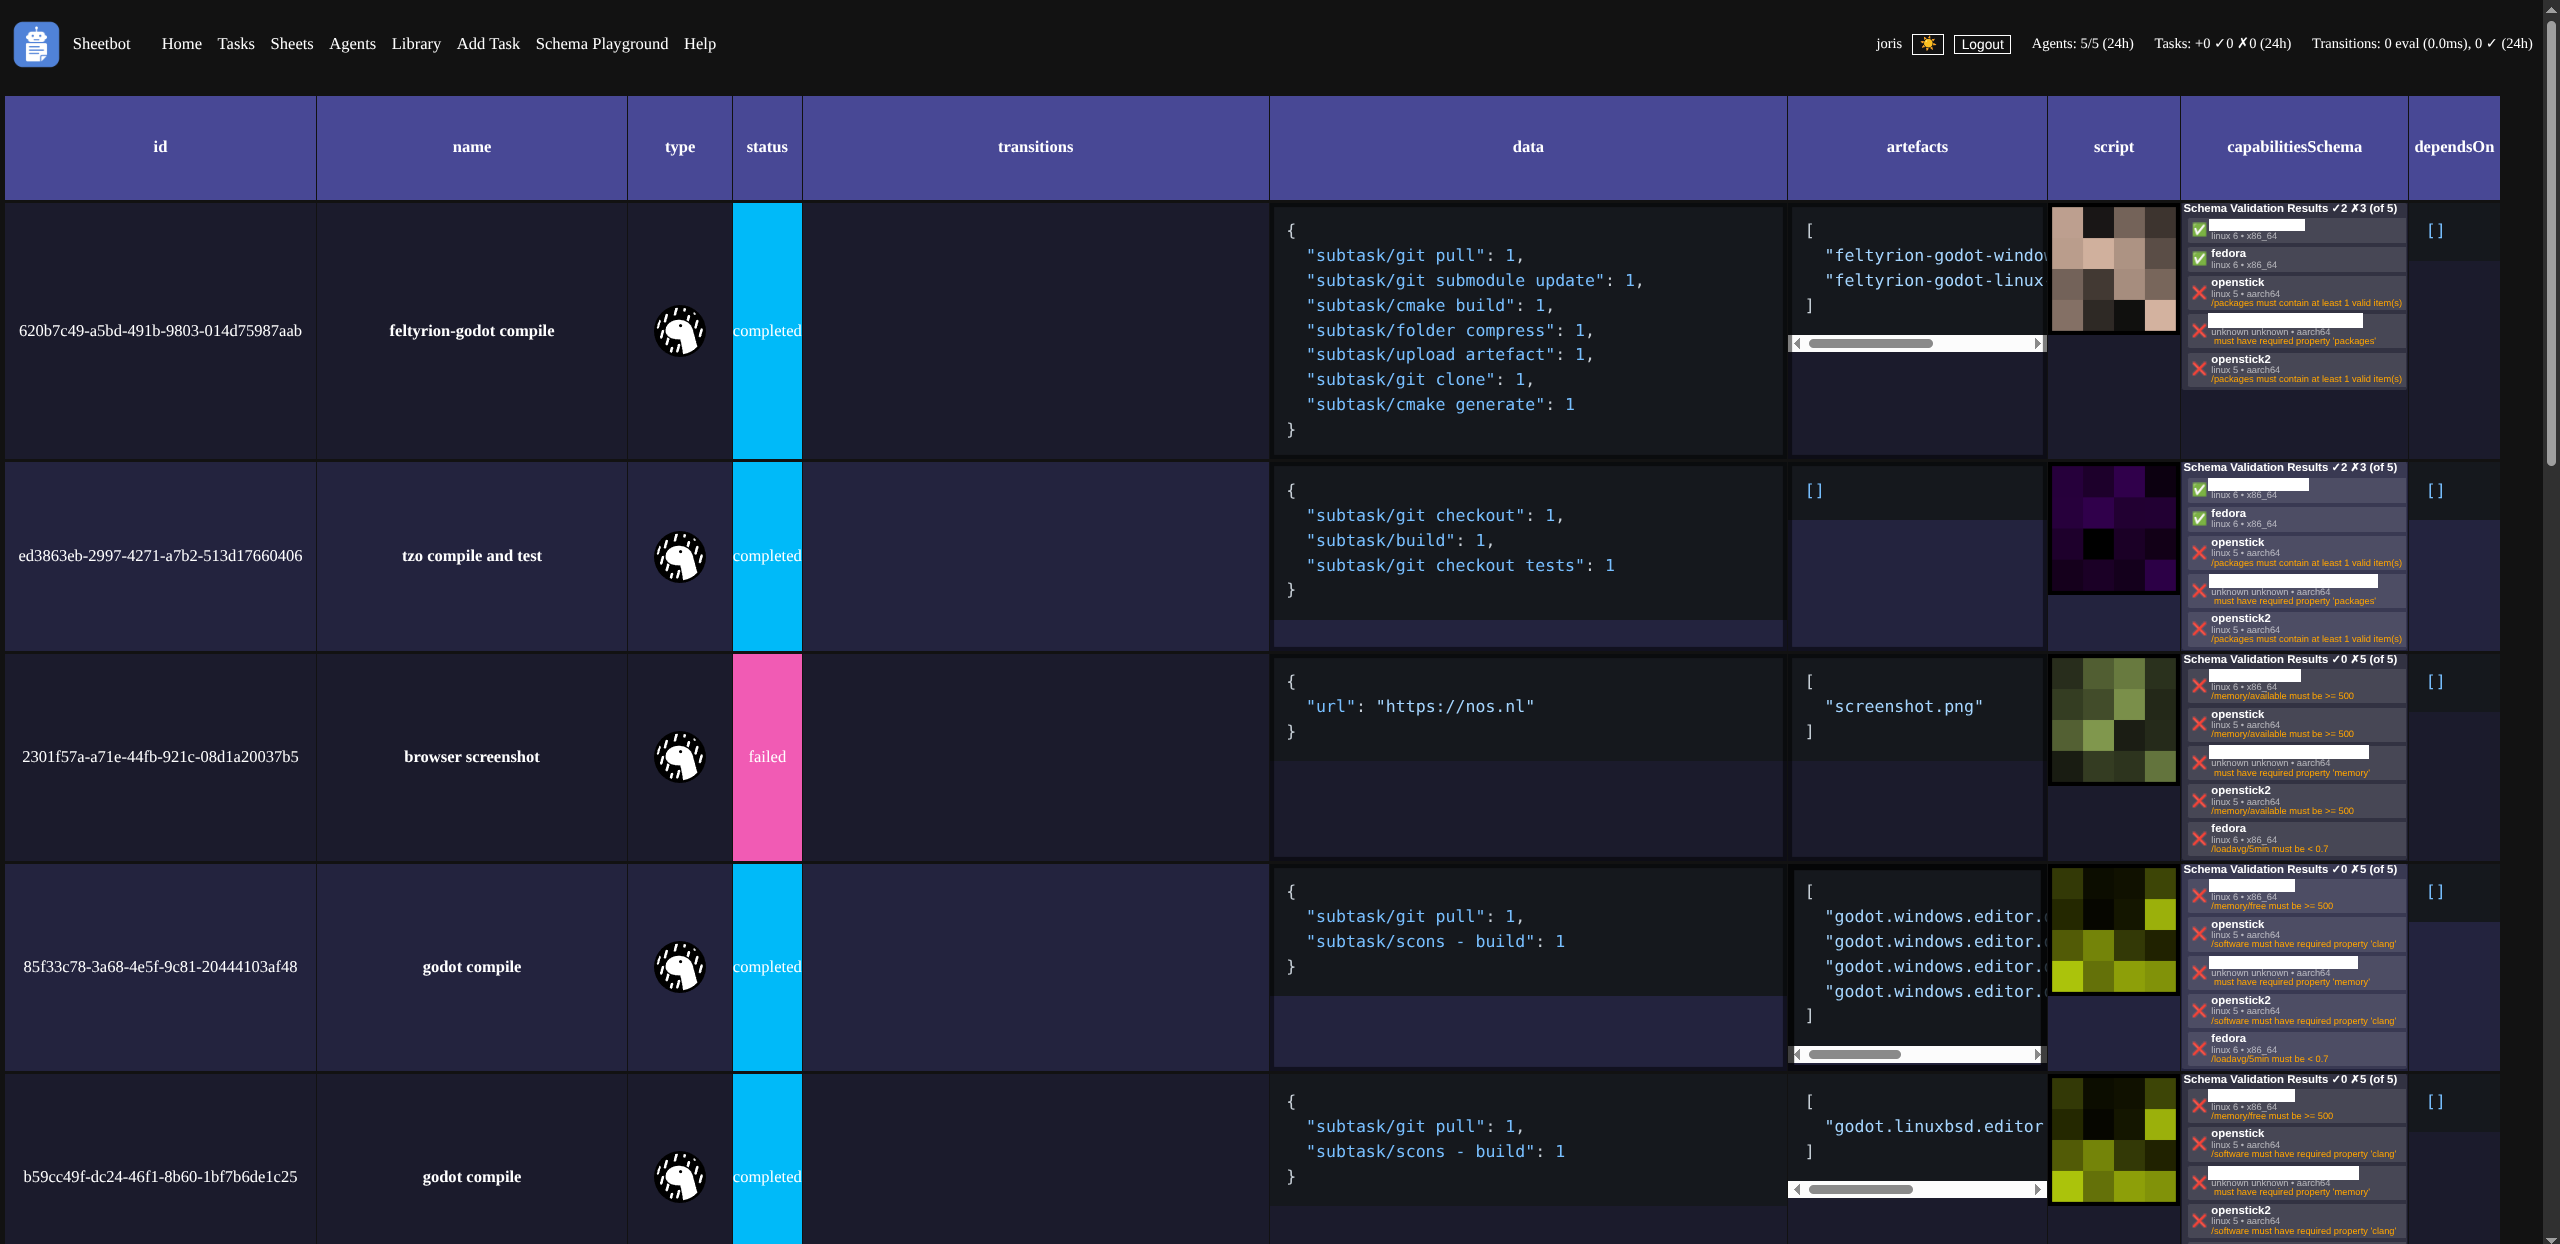Viewport: 2560px width, 1244px height.
Task: Click the red X beside openstick2 in the first validation panel
Action: [x=2199, y=368]
